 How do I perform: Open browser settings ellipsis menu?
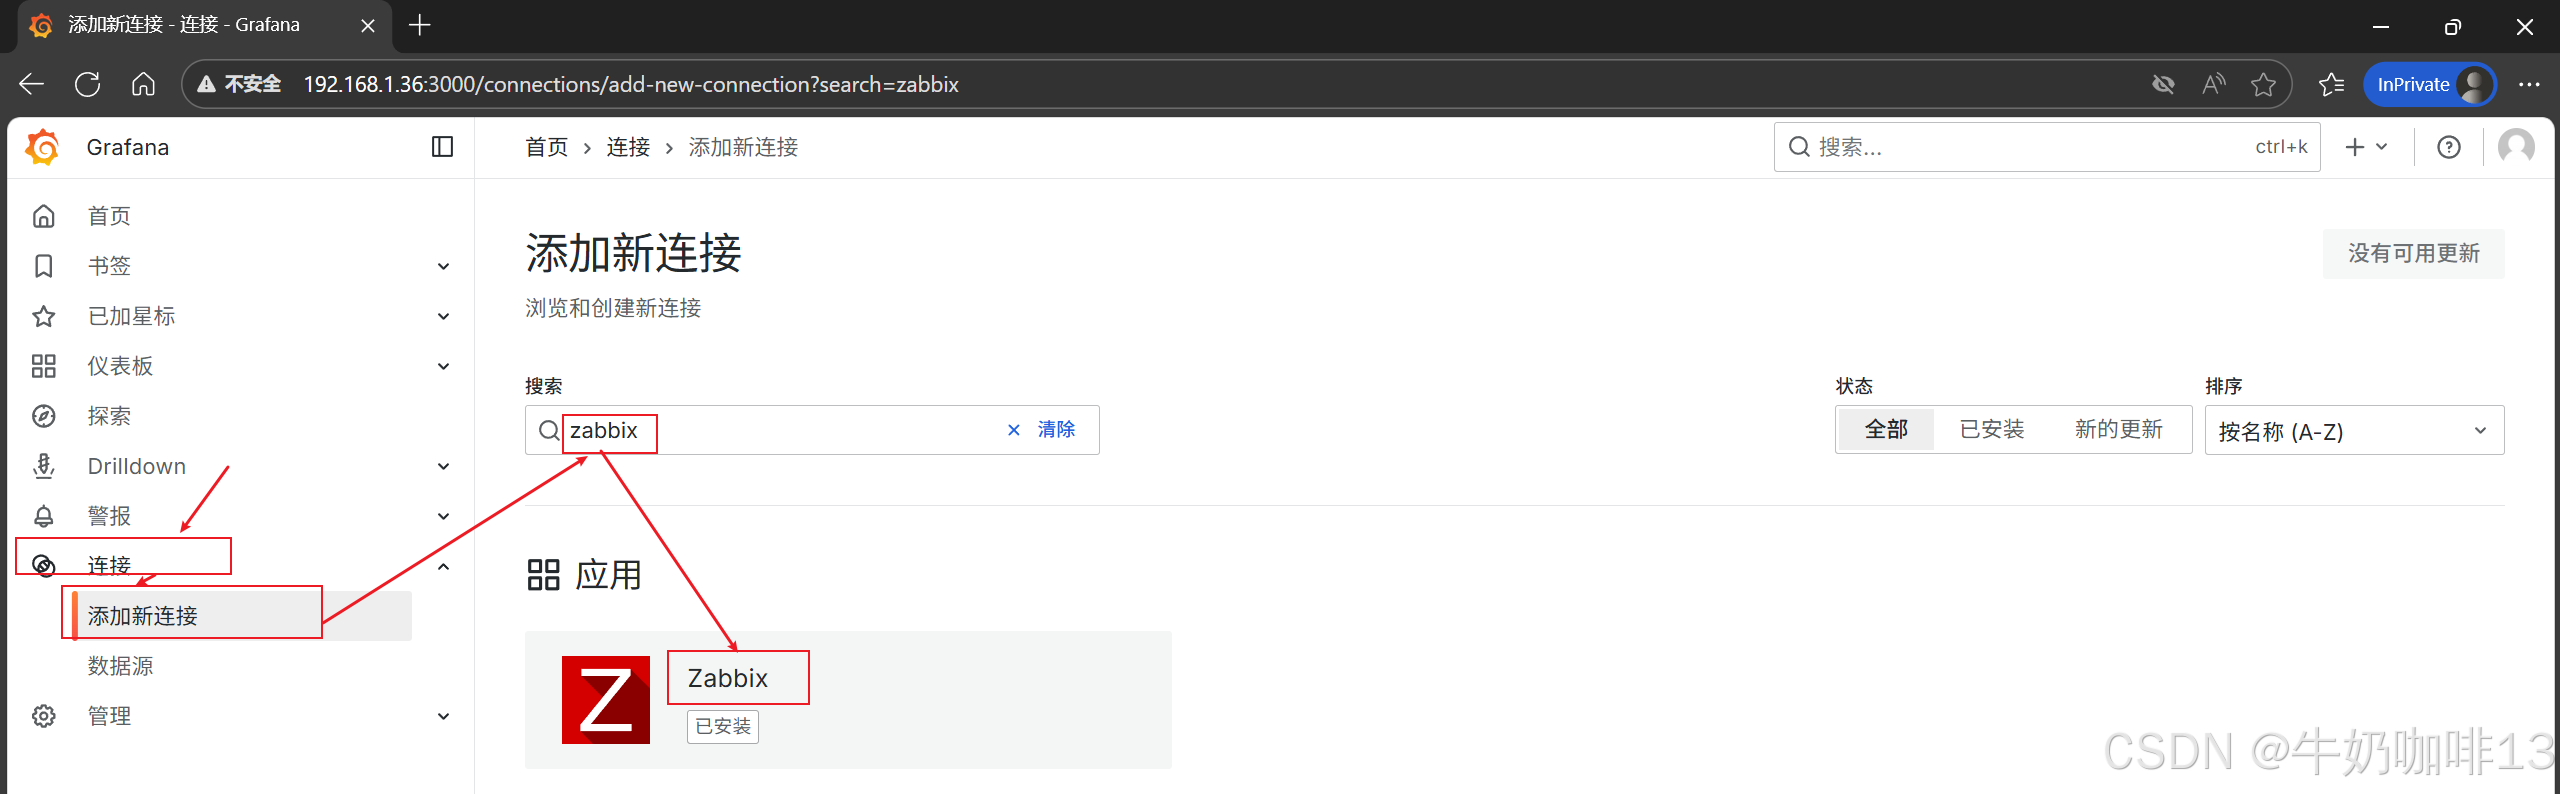(2529, 84)
